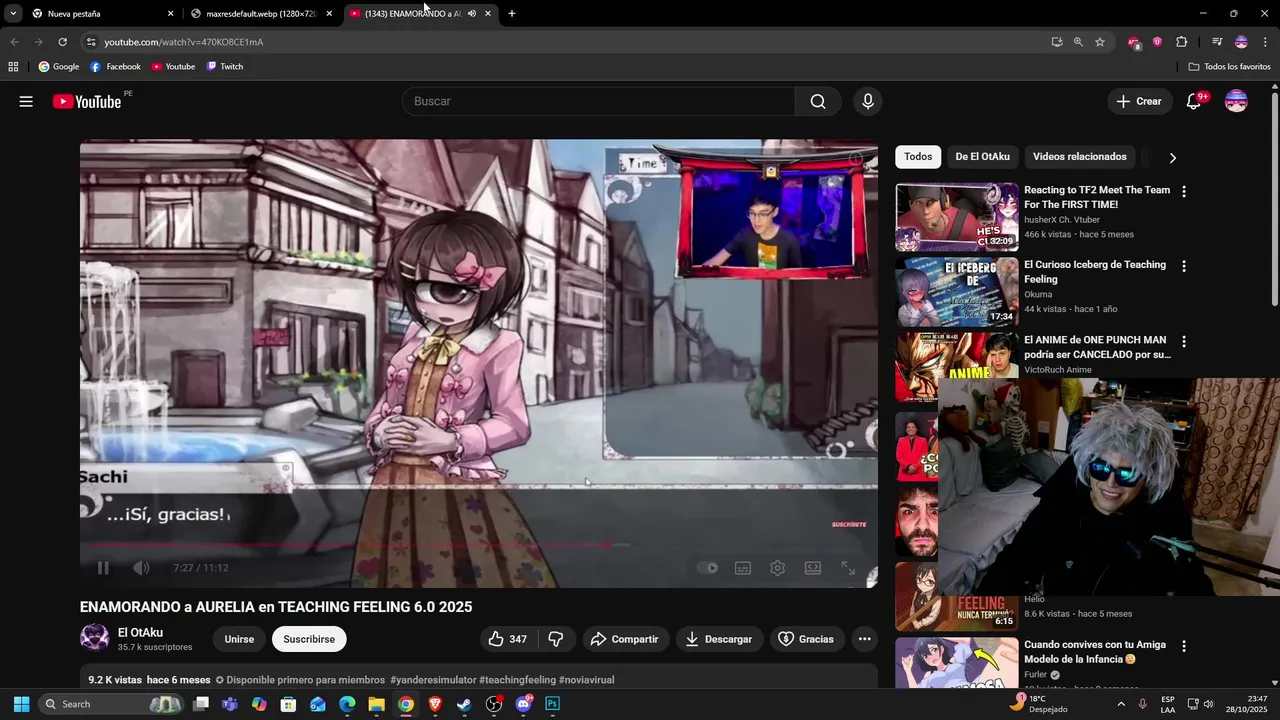Open El Curioso Iceberg thumbnail

(957, 292)
